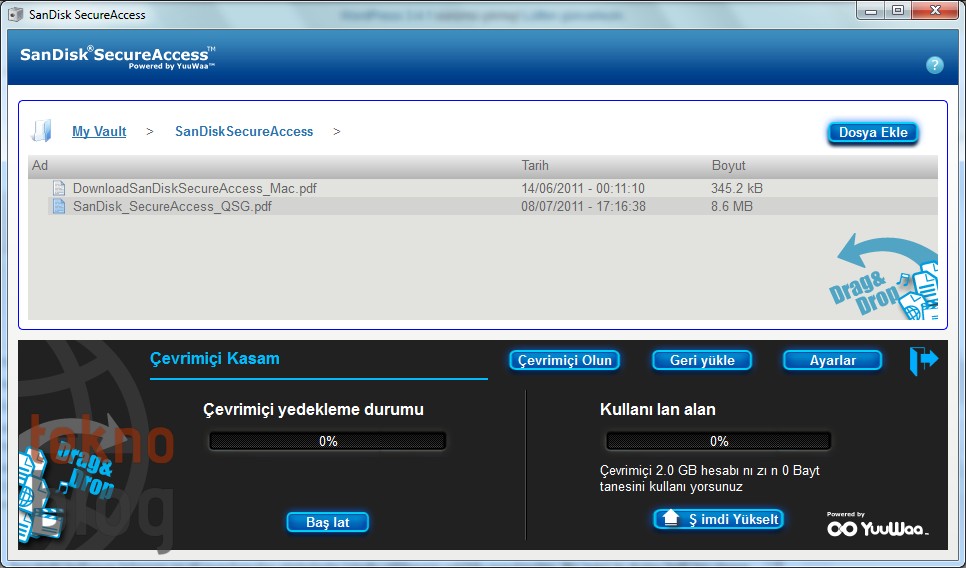The image size is (966, 568).
Task: Click the Çevrimiçi Olun button
Action: (564, 360)
